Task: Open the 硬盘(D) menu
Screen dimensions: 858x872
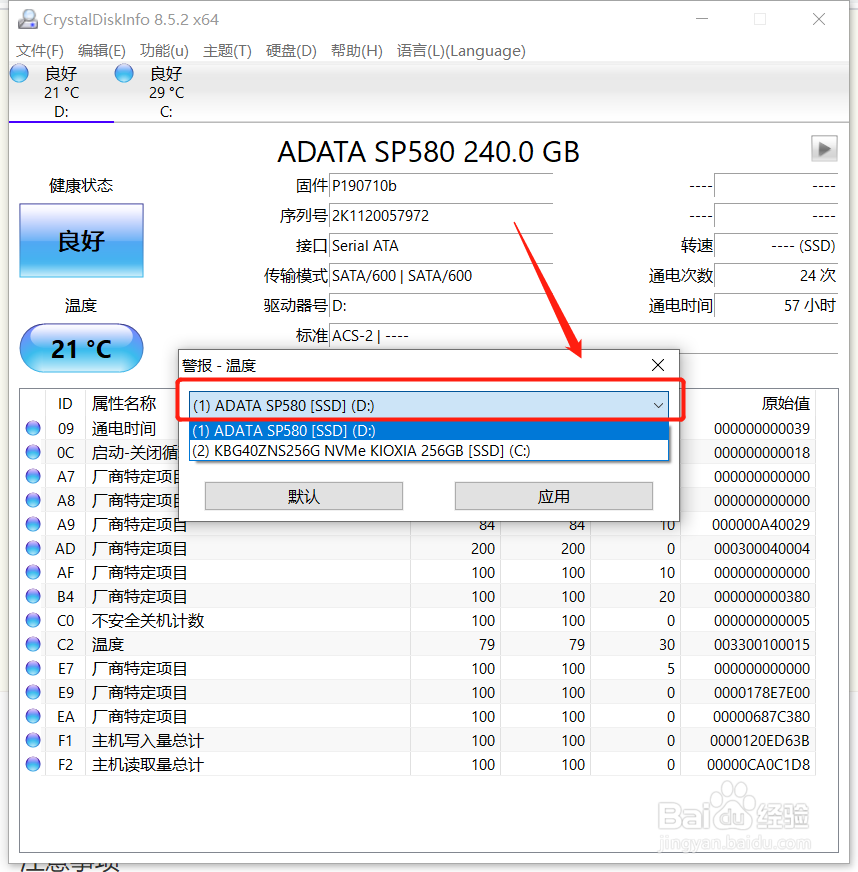Action: (291, 51)
